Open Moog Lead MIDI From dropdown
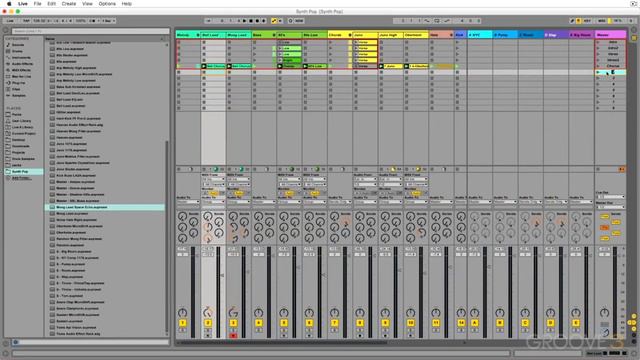Viewport: 640px width, 360px height. pyautogui.click(x=239, y=179)
